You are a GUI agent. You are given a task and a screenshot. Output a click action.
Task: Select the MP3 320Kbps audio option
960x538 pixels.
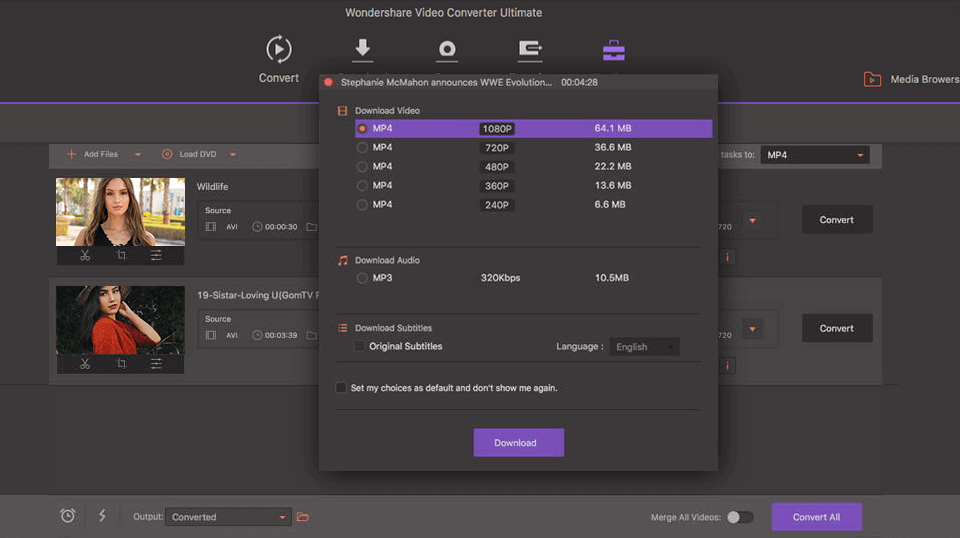pos(362,278)
